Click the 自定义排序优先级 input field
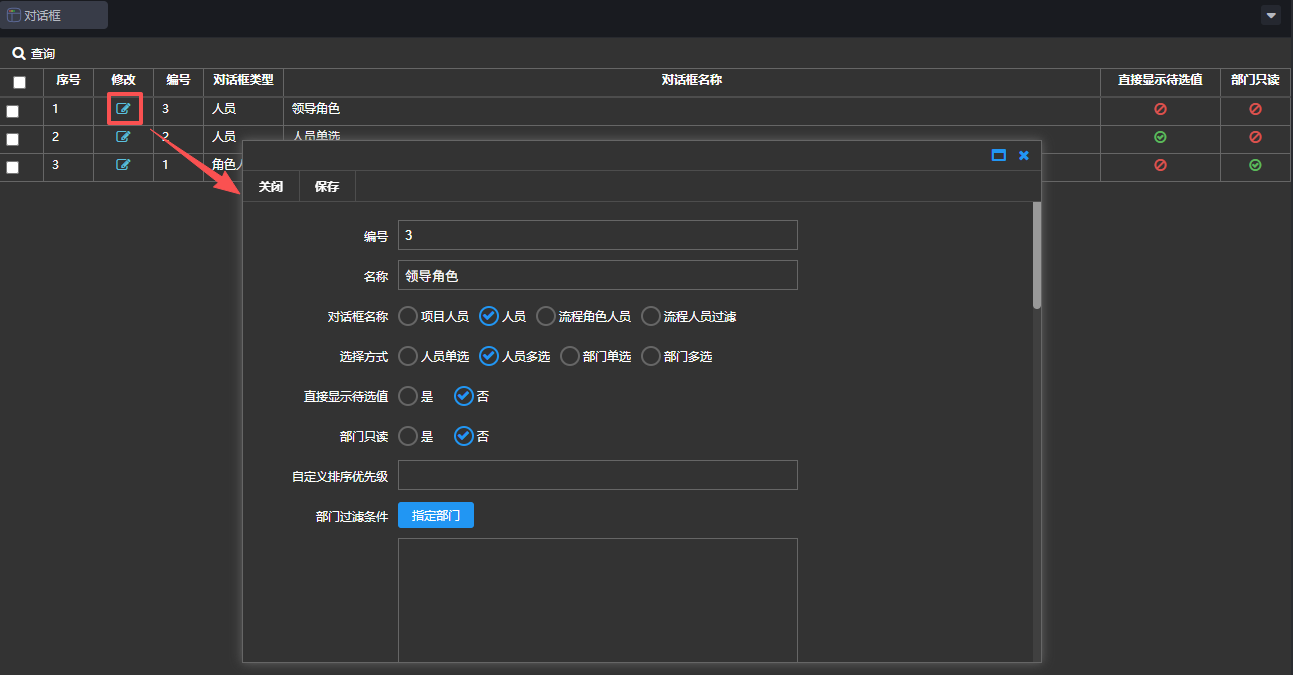Viewport: 1293px width, 675px height. pos(597,475)
